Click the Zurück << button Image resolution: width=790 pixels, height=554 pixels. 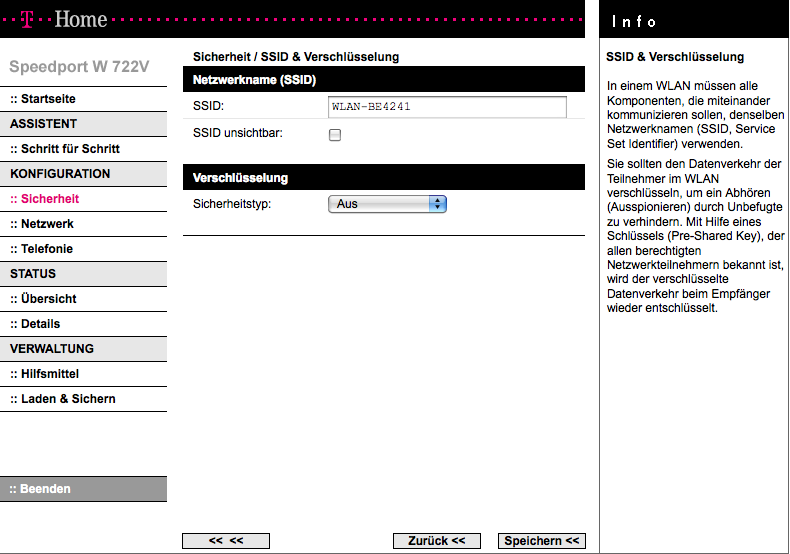click(x=436, y=541)
